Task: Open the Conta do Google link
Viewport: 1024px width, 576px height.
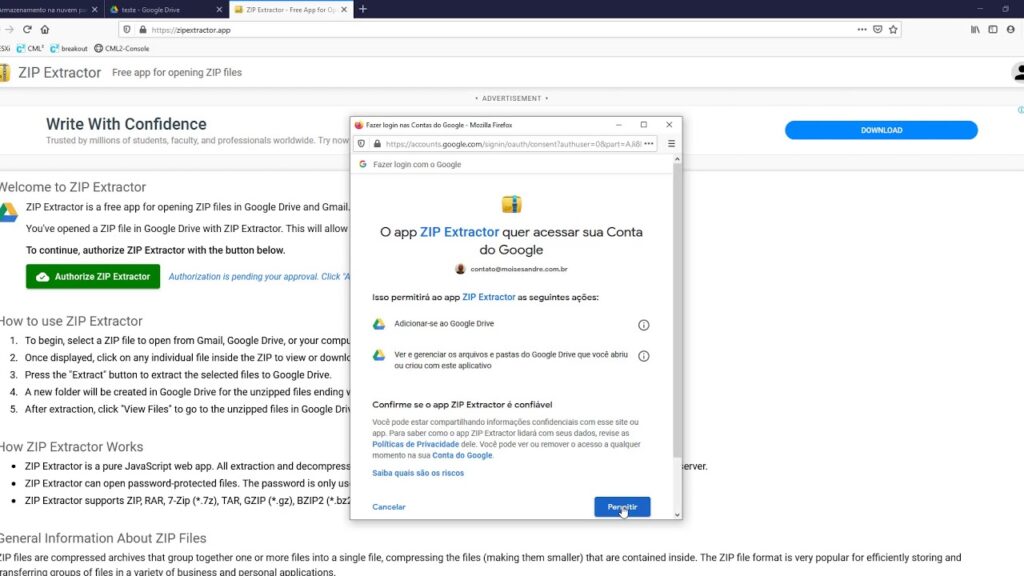Action: [462, 455]
